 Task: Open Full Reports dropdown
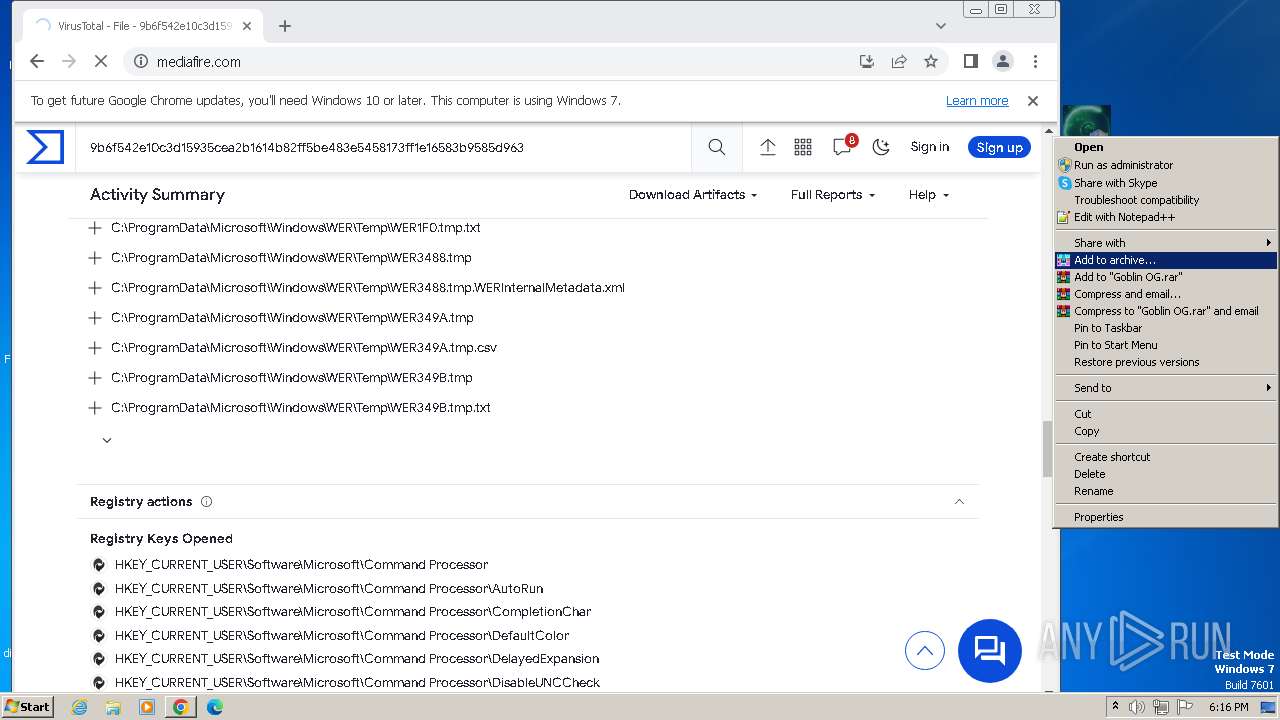coord(833,195)
